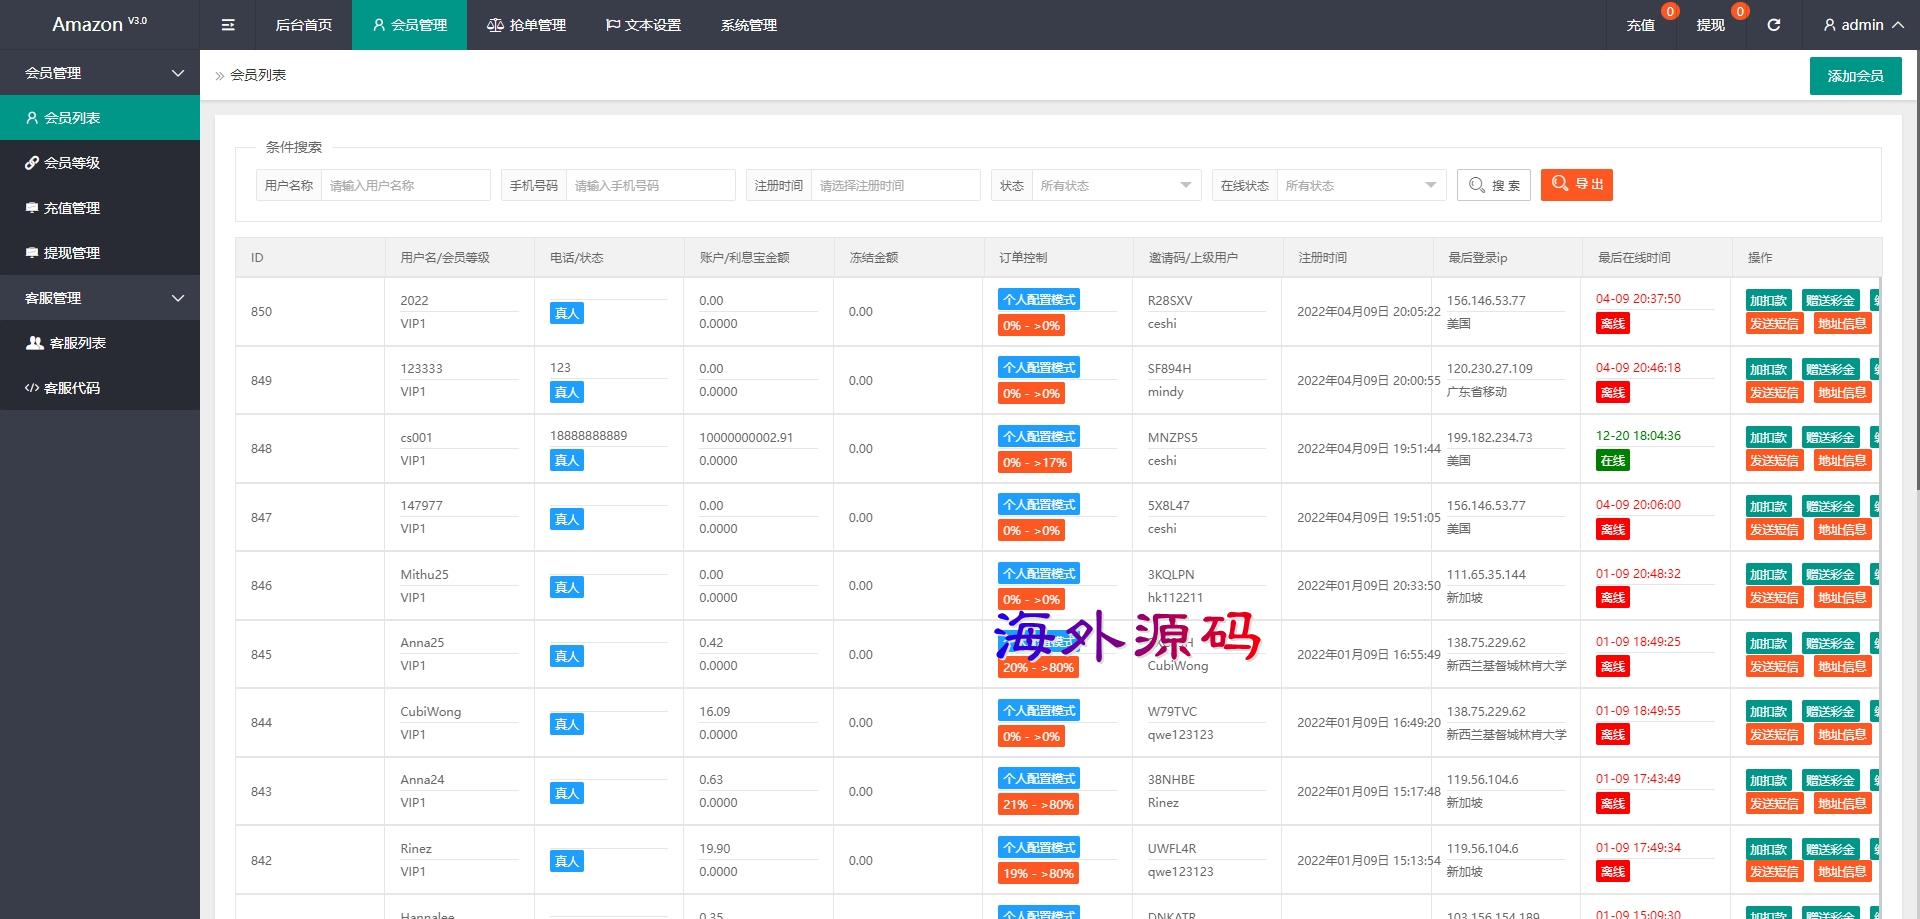Click the Amazon V3.0 logo
Viewport: 1920px width, 919px height.
(99, 24)
